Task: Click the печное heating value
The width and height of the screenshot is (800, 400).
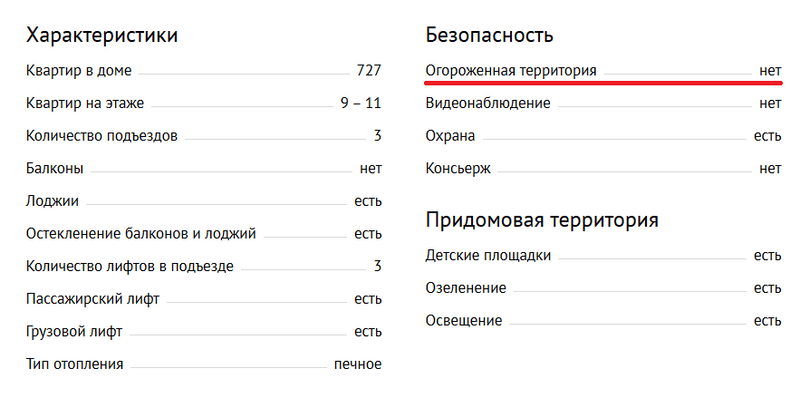Action: click(357, 364)
